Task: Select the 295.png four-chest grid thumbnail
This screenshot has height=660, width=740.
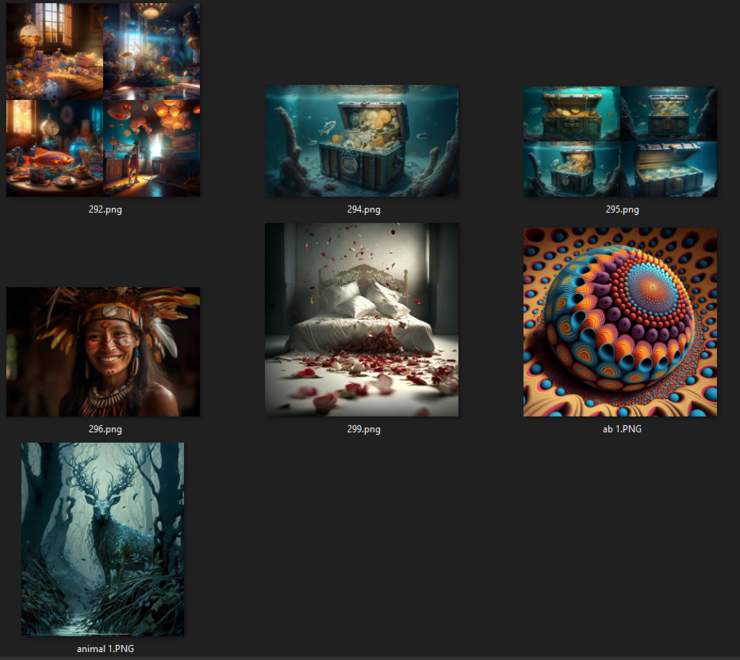Action: pyautogui.click(x=620, y=141)
